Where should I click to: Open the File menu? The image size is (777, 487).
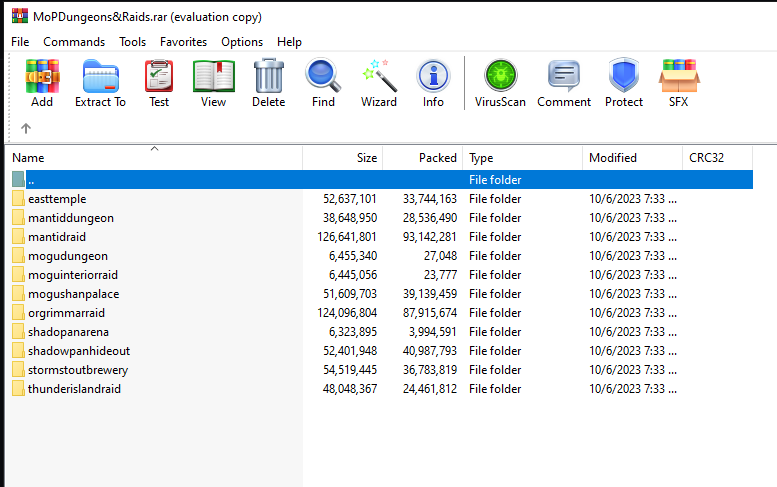tap(20, 42)
